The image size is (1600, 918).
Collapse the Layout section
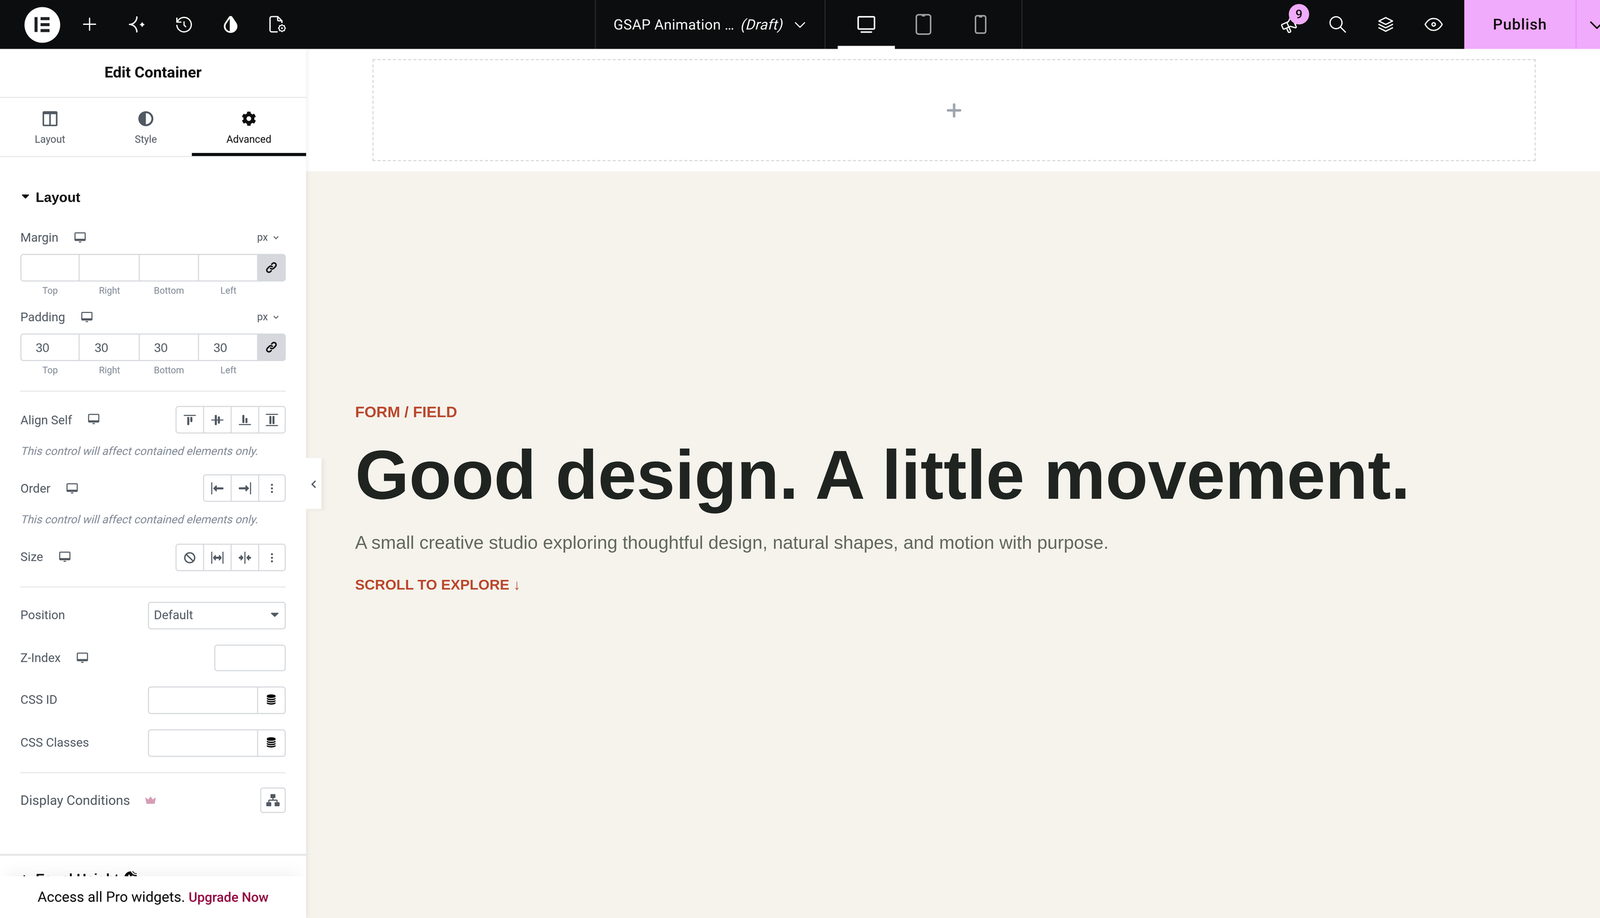tap(50, 197)
